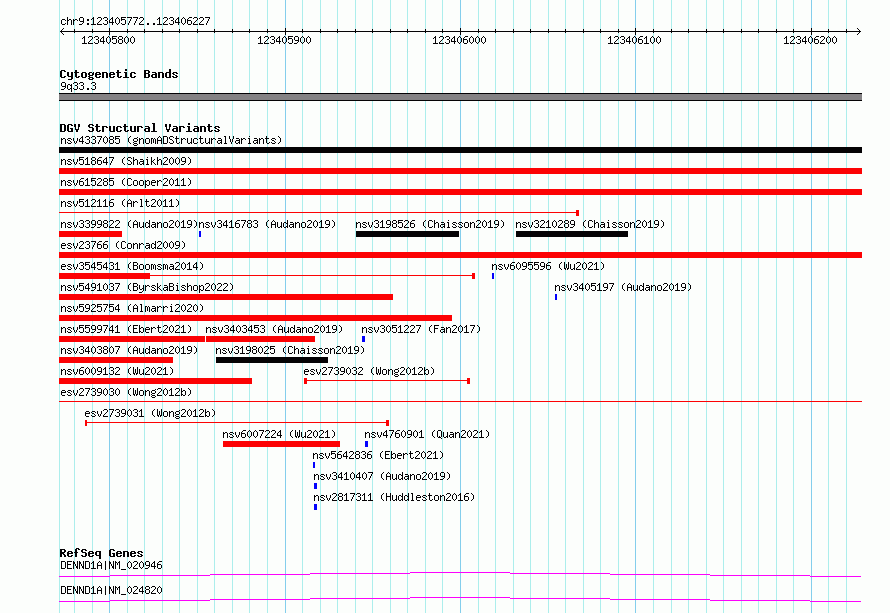Click ruler position 123406100
This screenshot has height=613, width=890.
[635, 40]
